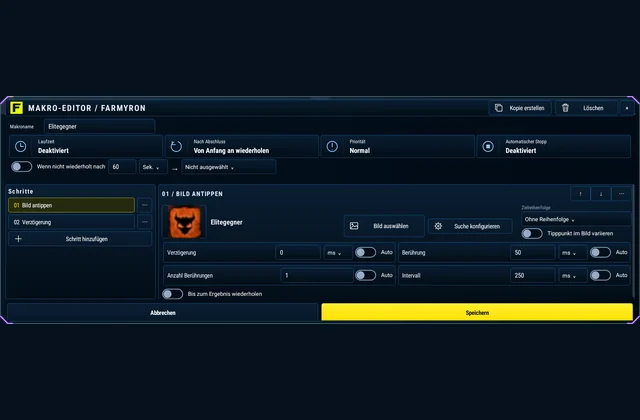This screenshot has height=420, width=640.
Task: Open the Ohne Reihenfolge dropdown
Action: click(576, 219)
